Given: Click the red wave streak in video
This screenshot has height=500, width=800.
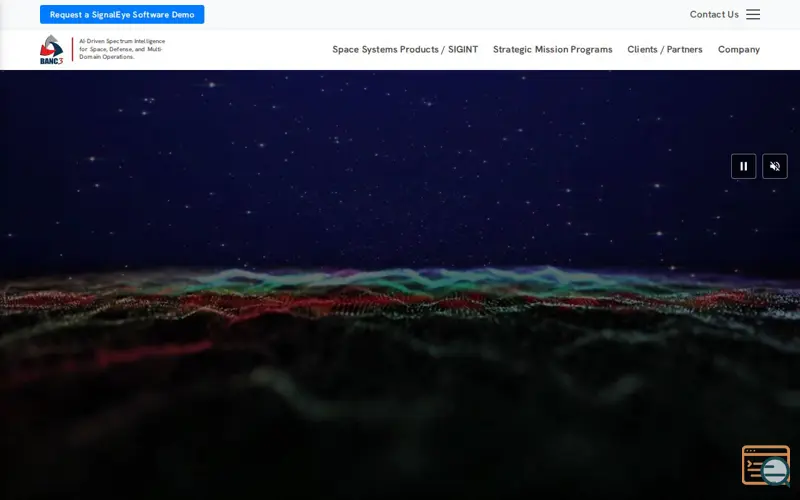Looking at the screenshot, I should click(153, 352).
